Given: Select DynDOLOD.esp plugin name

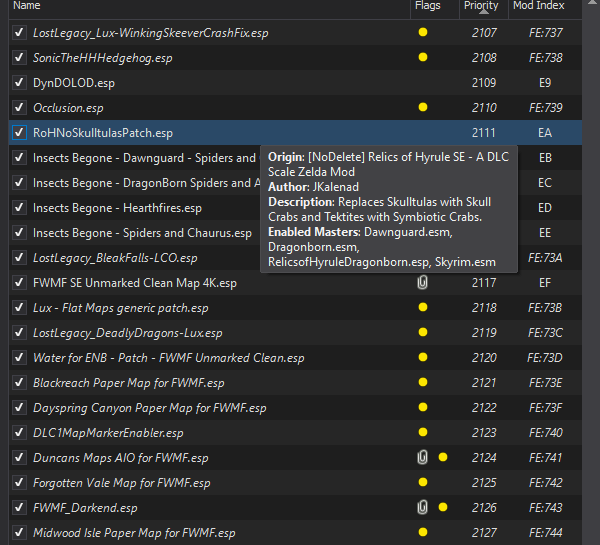Looking at the screenshot, I should point(74,83).
